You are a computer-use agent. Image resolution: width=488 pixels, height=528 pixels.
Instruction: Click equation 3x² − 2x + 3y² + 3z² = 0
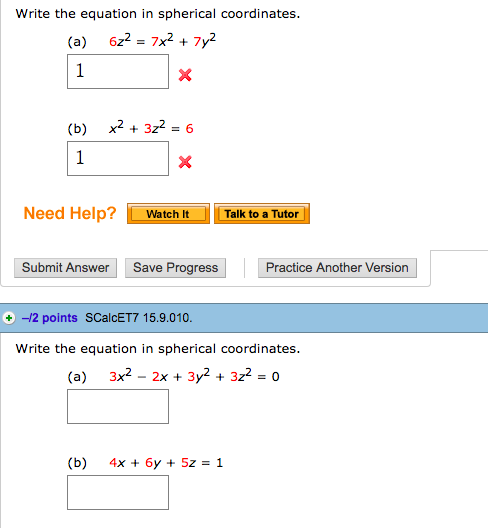tap(194, 375)
